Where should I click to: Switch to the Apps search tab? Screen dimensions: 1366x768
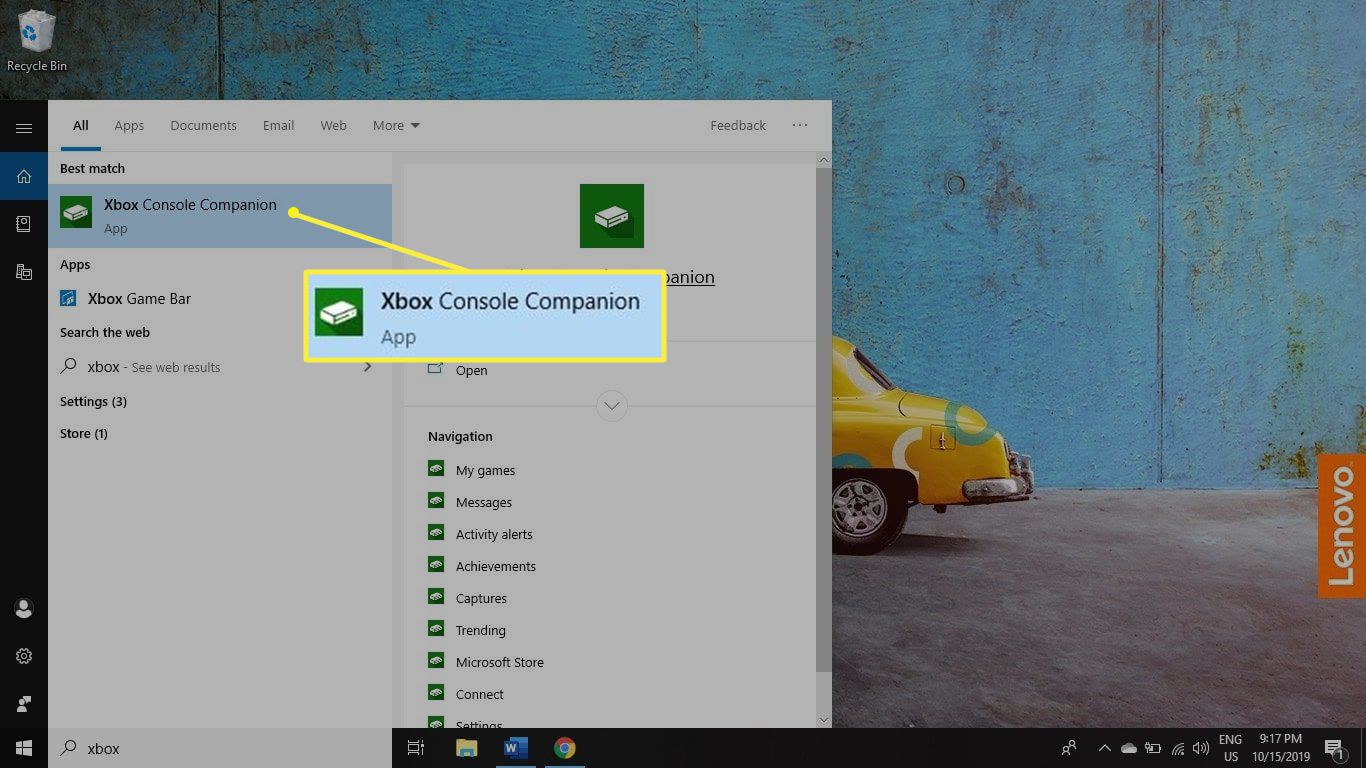129,125
